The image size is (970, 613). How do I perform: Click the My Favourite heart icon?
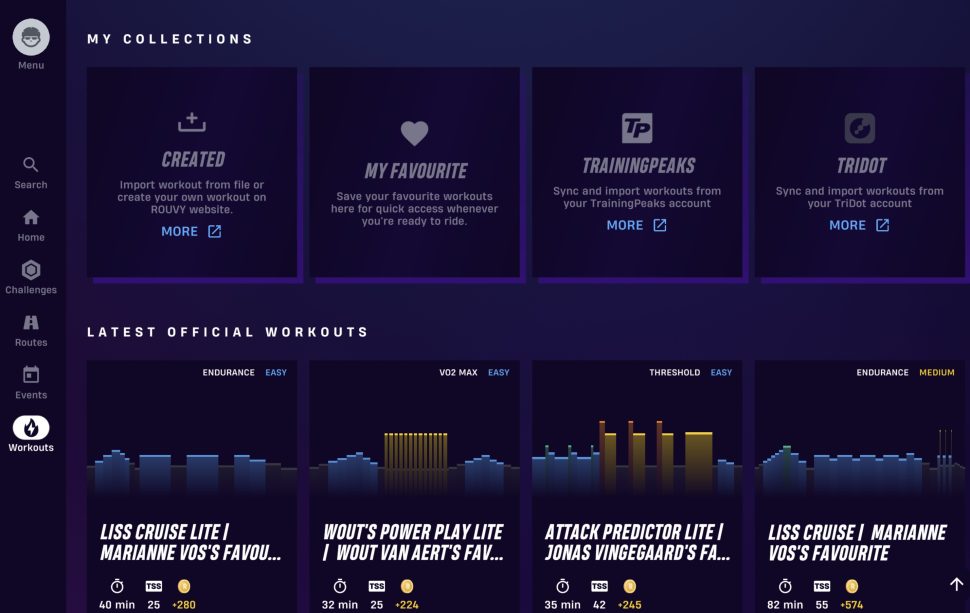pos(414,133)
